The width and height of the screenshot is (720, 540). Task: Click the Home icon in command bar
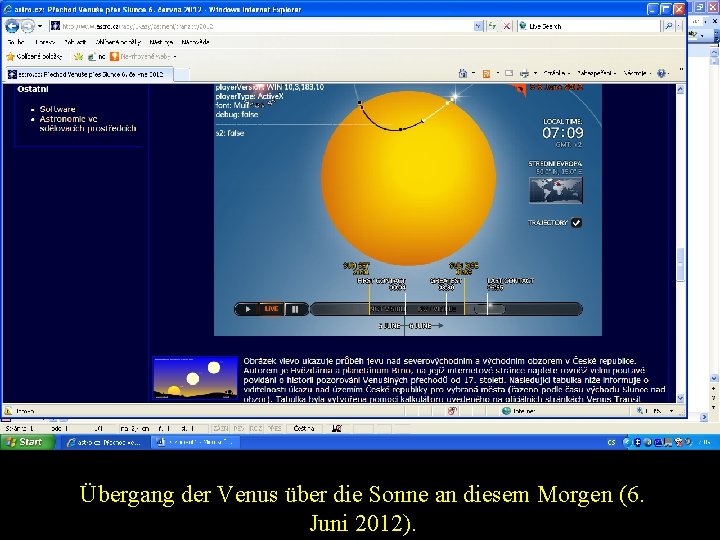pos(463,73)
